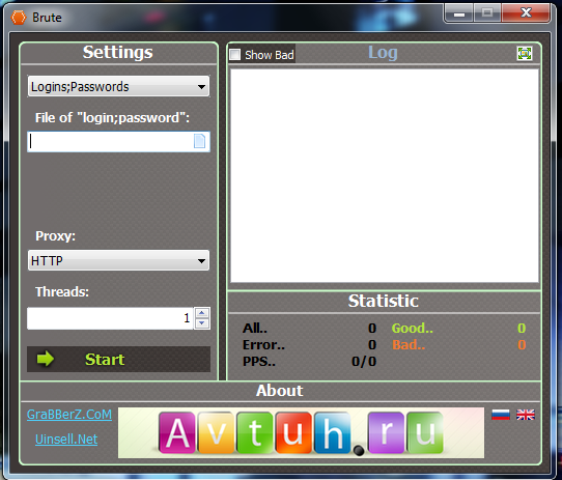Click the Threads: label
The image size is (562, 480).
(62, 291)
